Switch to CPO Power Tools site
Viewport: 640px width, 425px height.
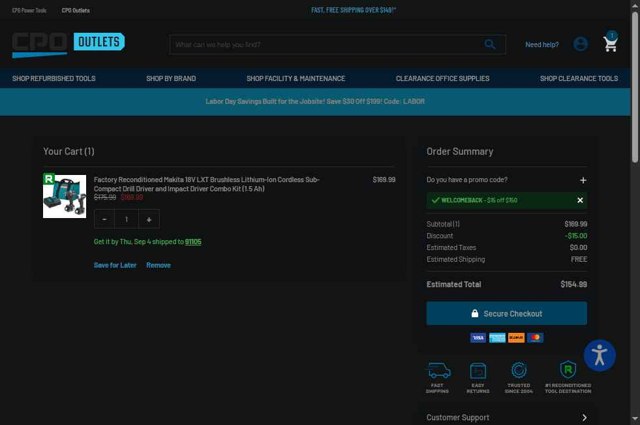pos(29,10)
